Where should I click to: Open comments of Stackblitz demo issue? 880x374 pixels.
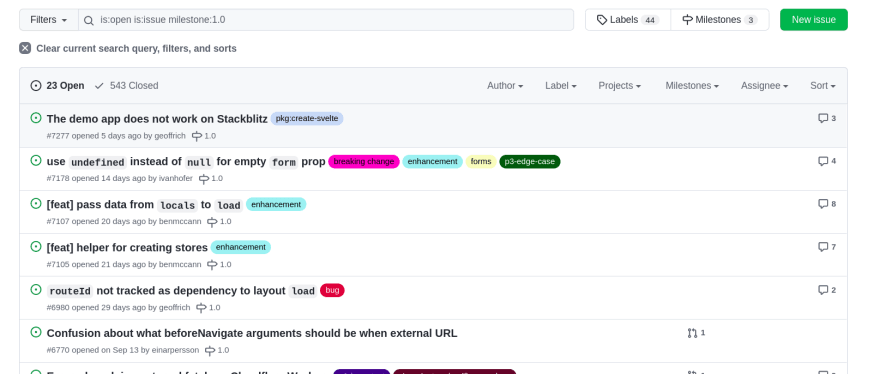(827, 118)
